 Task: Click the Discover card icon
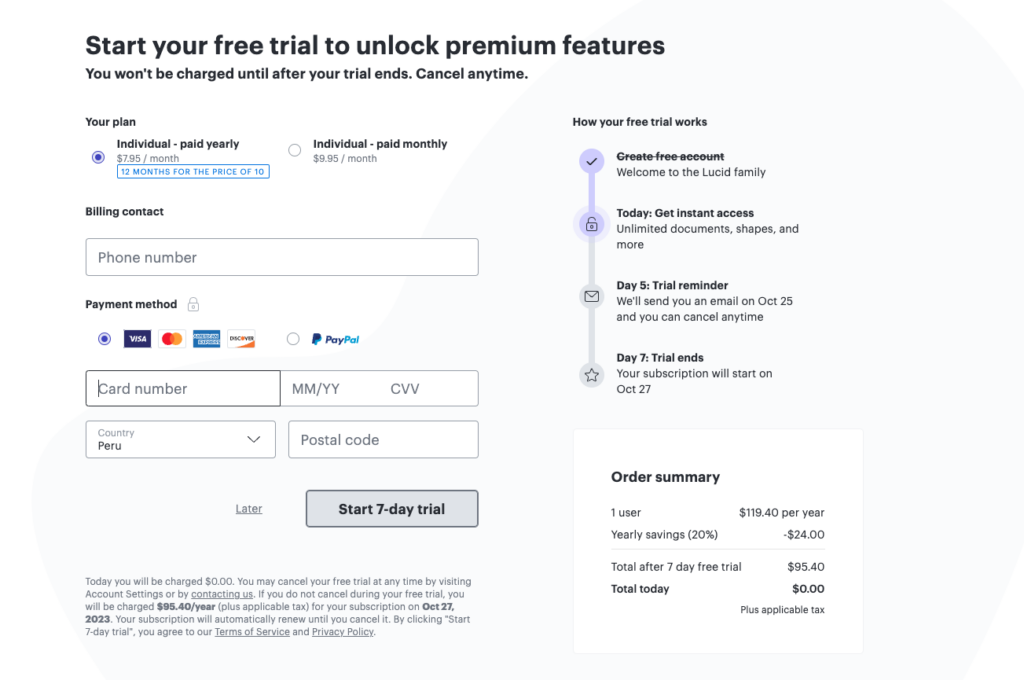[x=239, y=339]
